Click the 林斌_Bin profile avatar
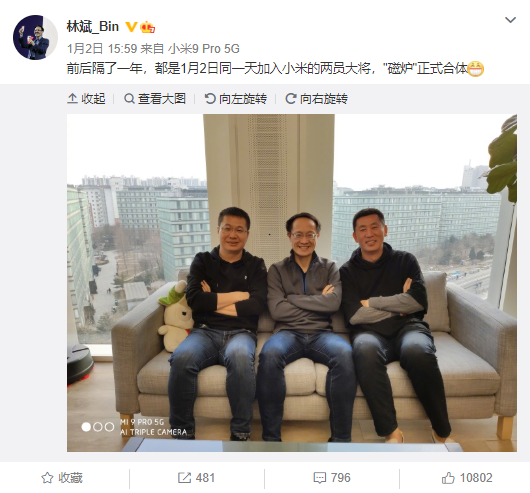The width and height of the screenshot is (530, 493). point(35,37)
